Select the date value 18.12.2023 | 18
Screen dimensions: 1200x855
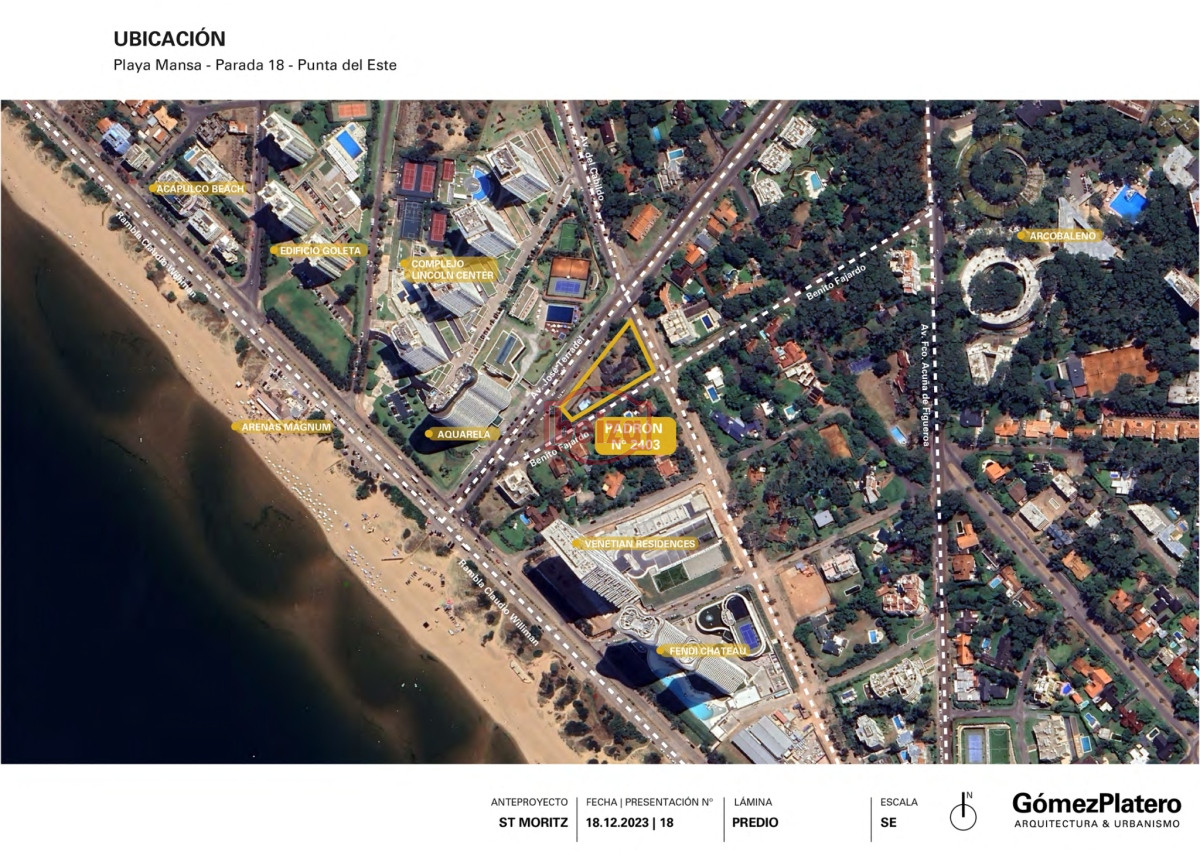(630, 823)
